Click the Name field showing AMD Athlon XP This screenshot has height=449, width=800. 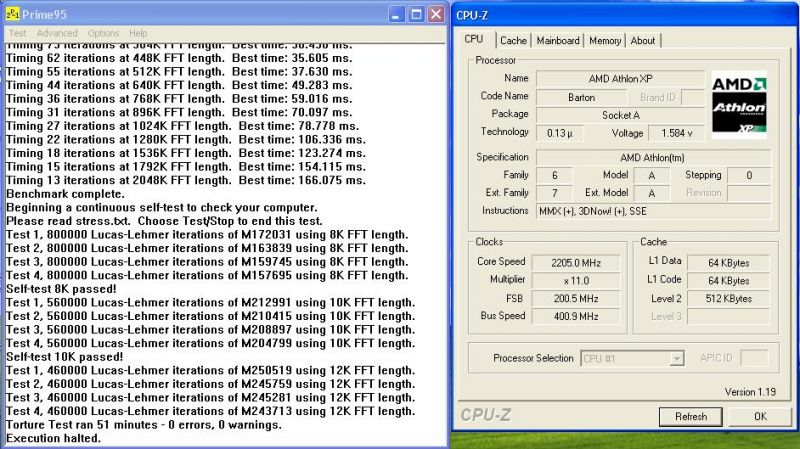(x=620, y=79)
